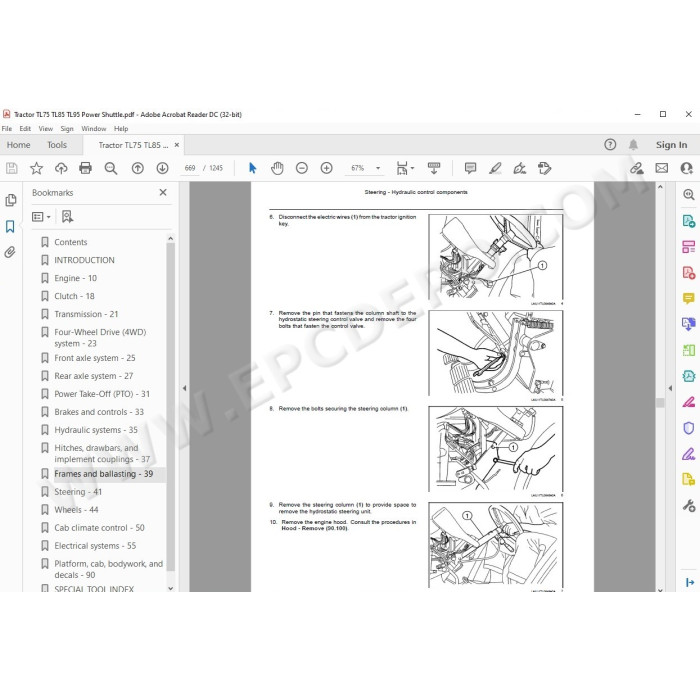
Task: Open the Sign menu
Action: [x=67, y=129]
